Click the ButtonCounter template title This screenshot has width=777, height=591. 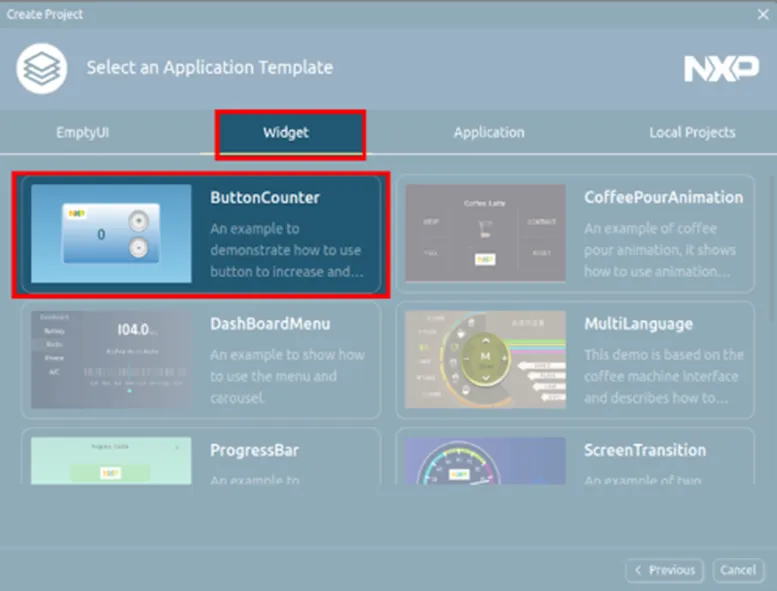click(265, 198)
